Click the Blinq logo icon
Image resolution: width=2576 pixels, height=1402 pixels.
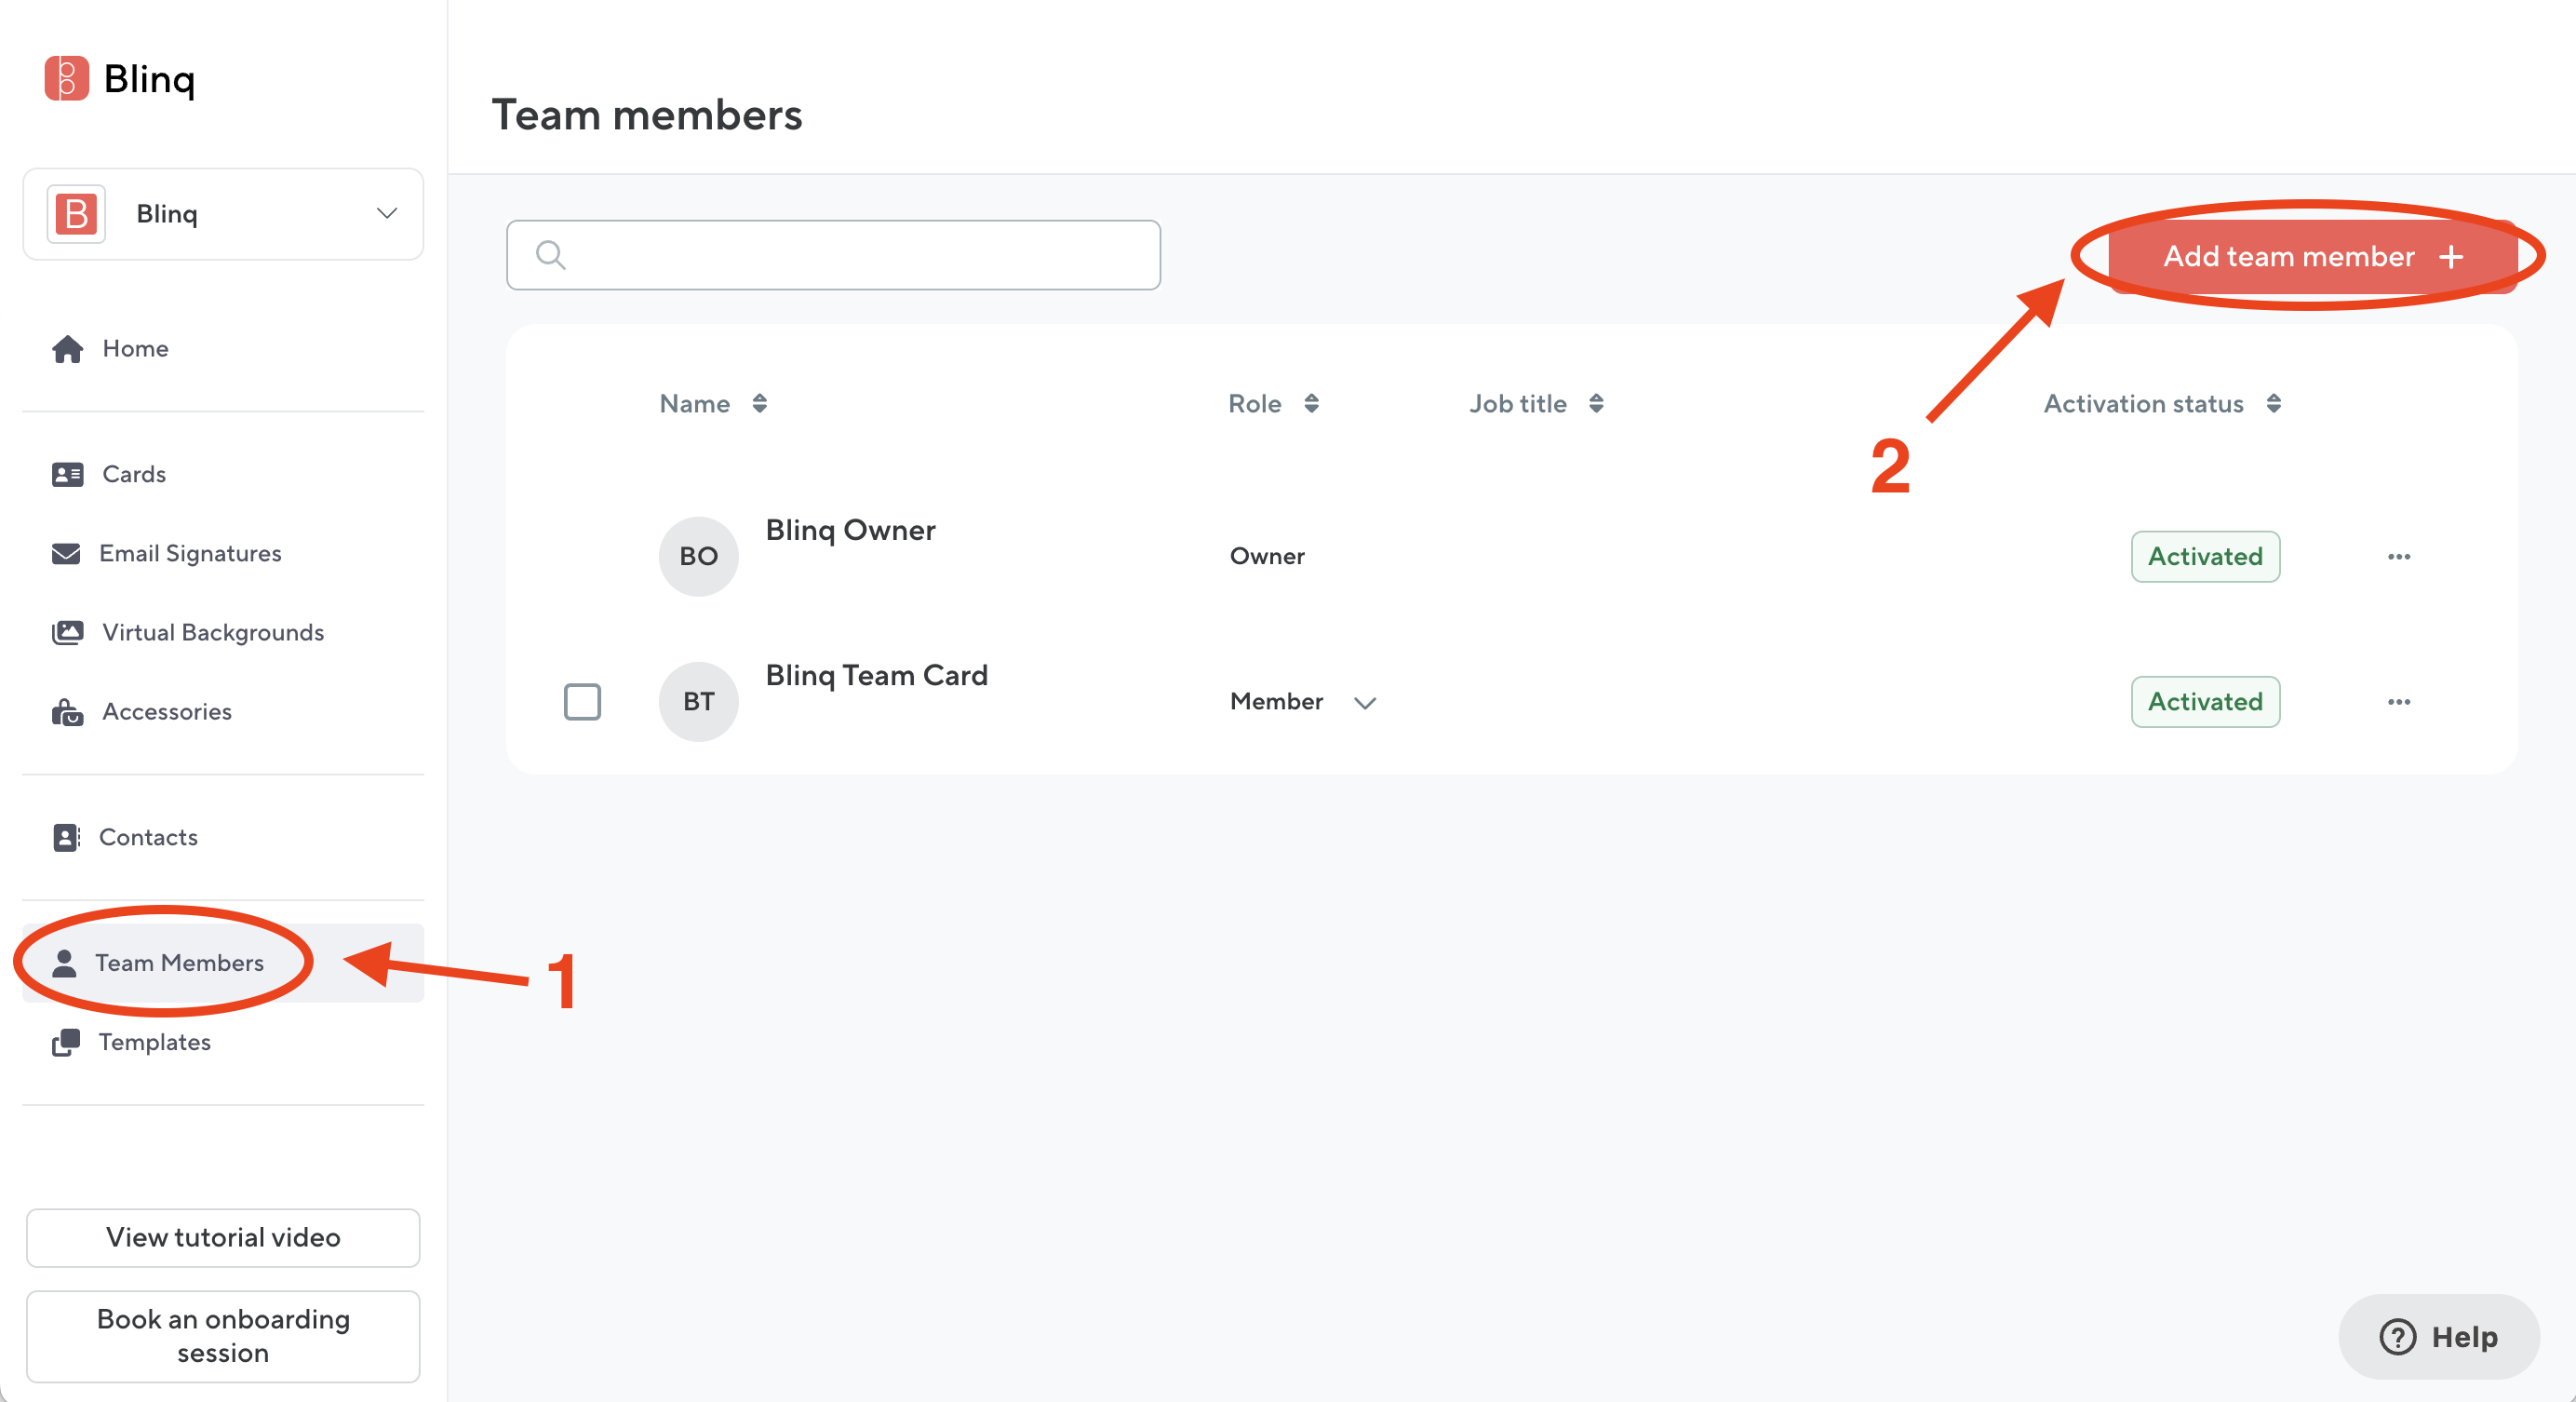pyautogui.click(x=67, y=78)
